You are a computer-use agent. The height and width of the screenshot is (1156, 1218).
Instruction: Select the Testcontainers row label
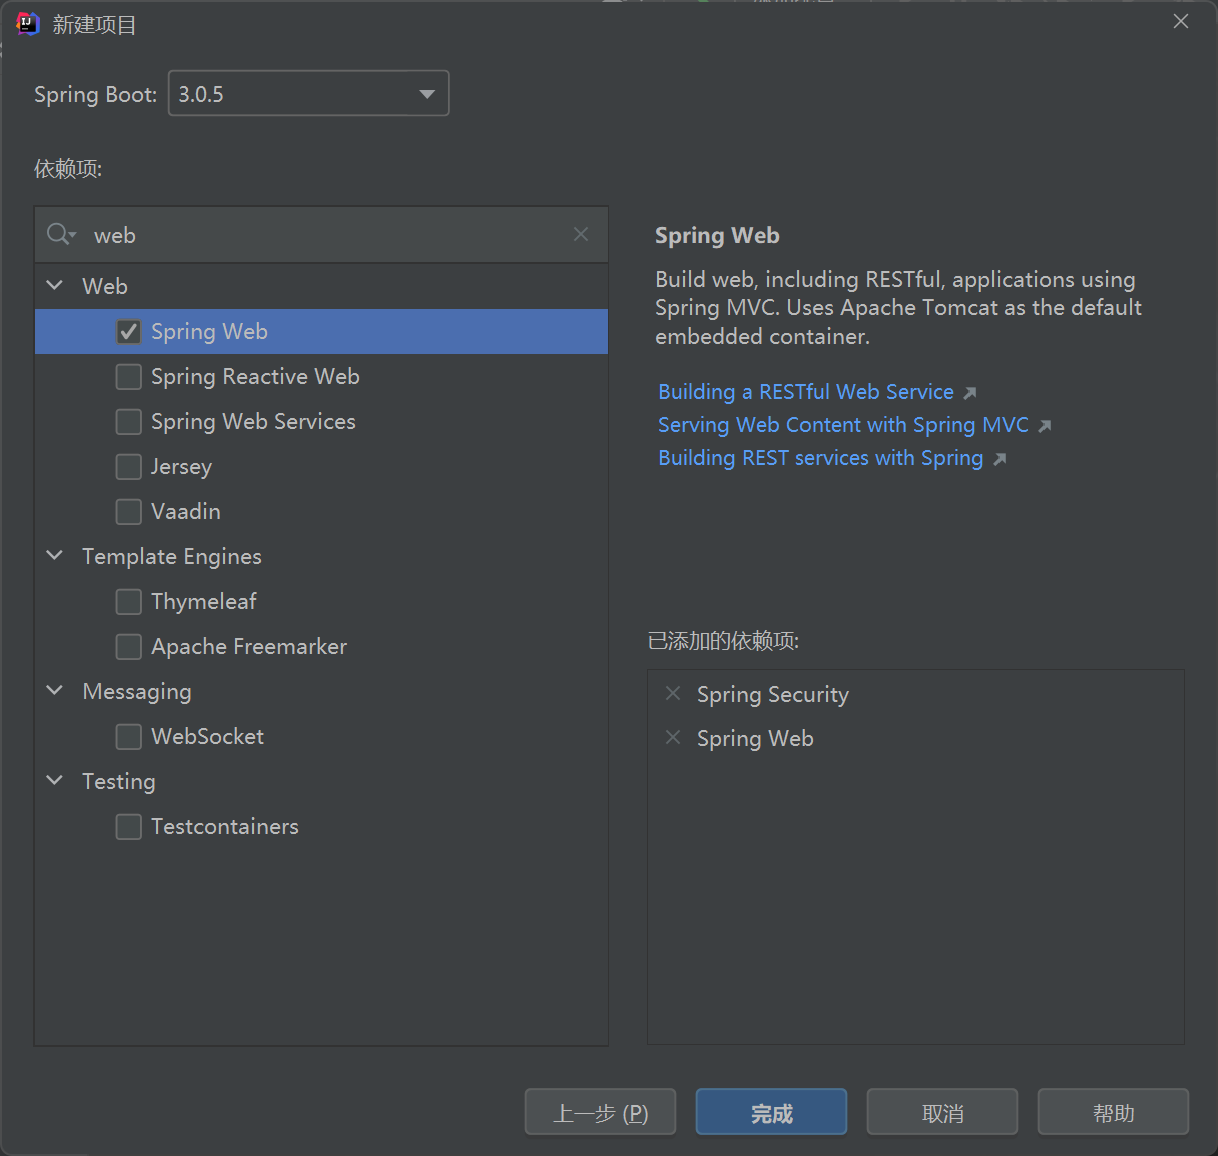224,826
